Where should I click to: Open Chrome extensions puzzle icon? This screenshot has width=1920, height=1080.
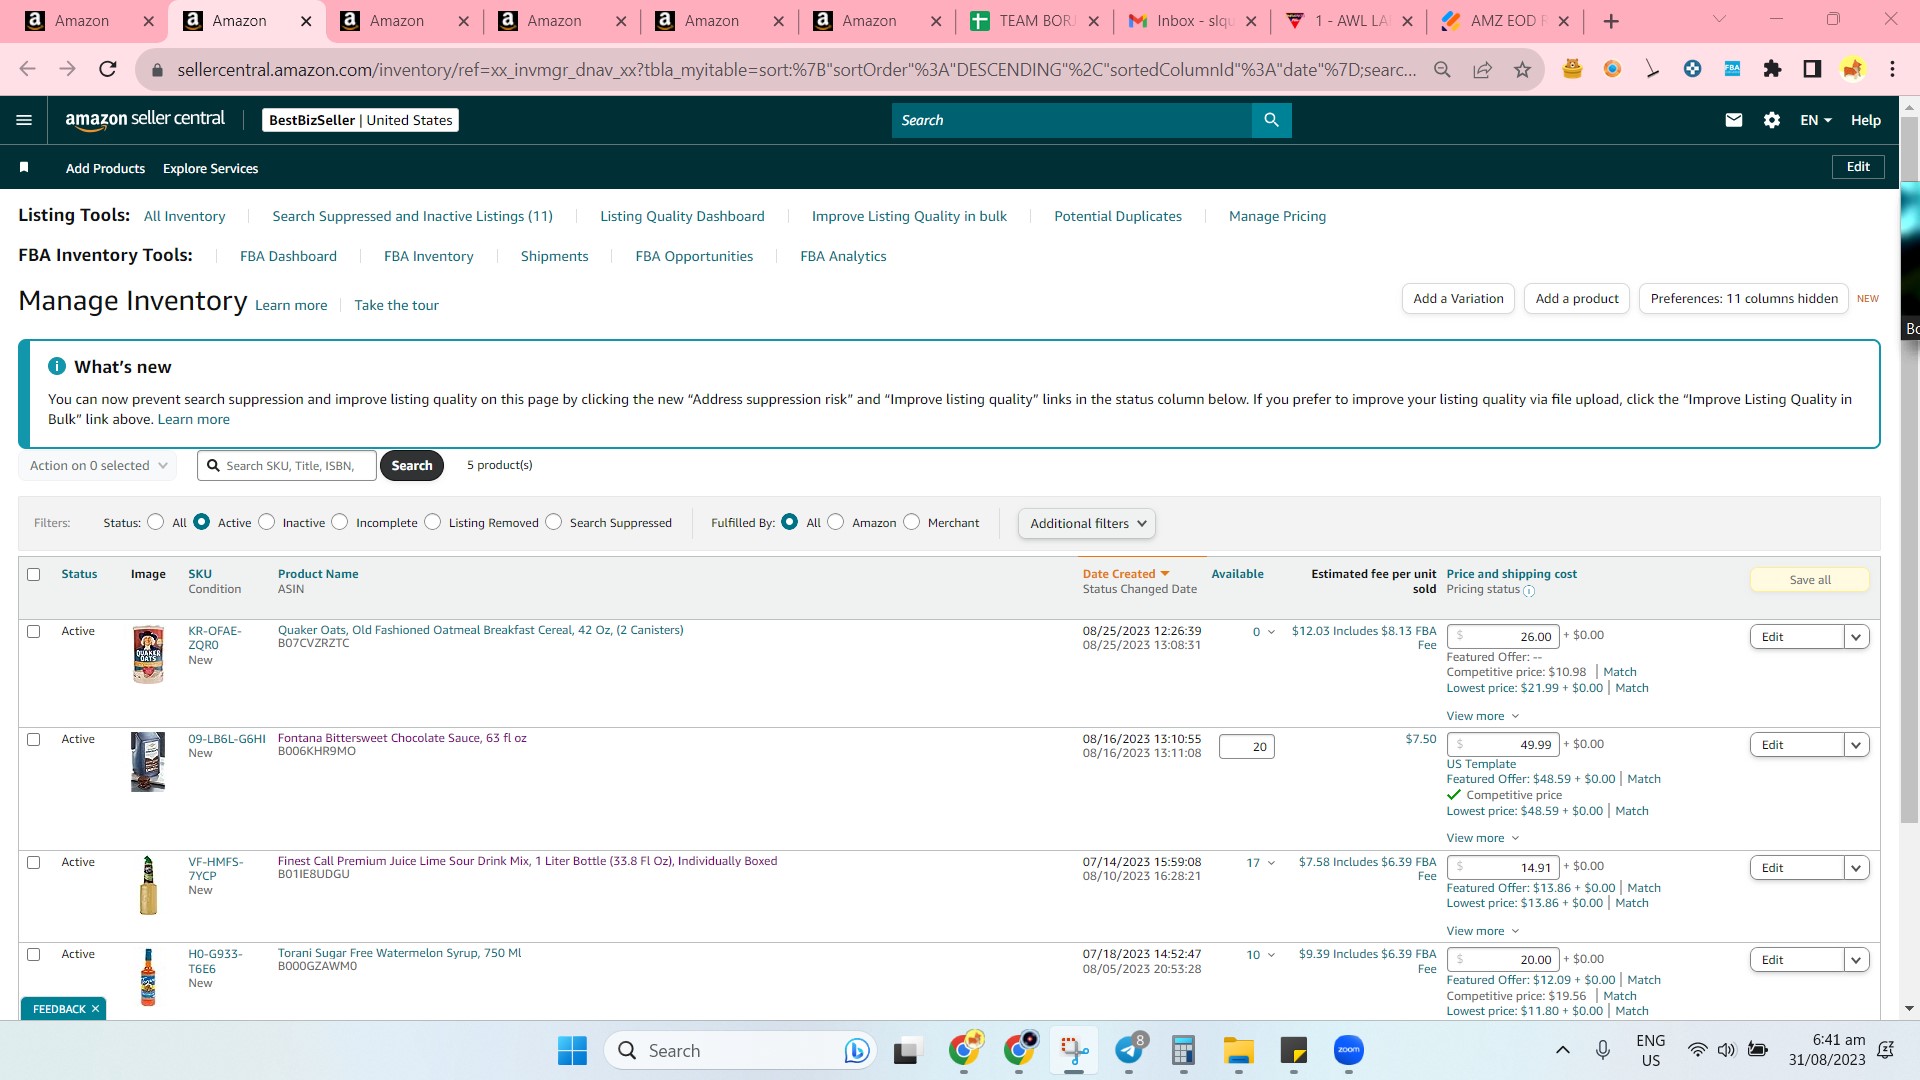click(1772, 69)
